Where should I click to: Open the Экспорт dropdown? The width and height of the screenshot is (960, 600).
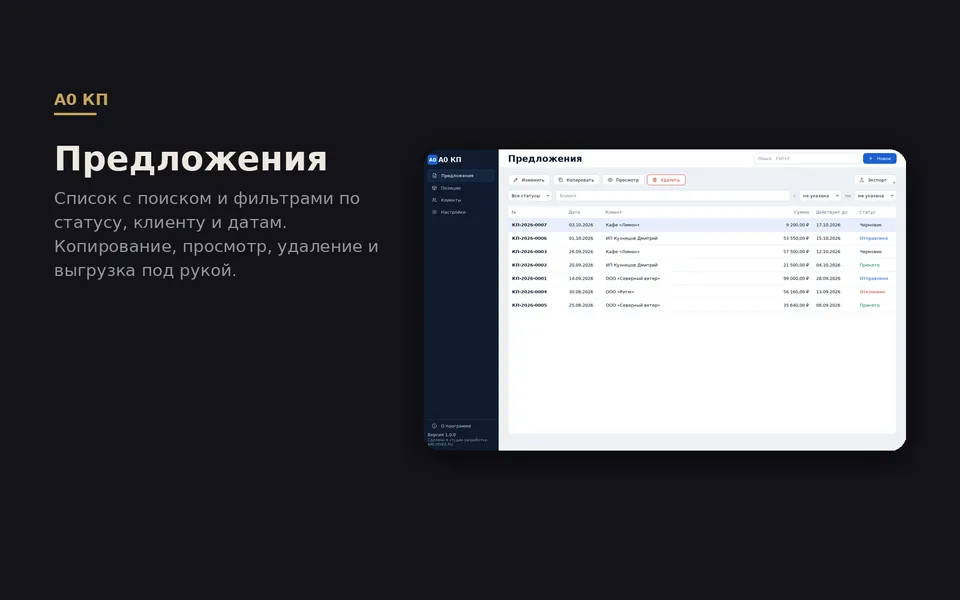click(875, 180)
